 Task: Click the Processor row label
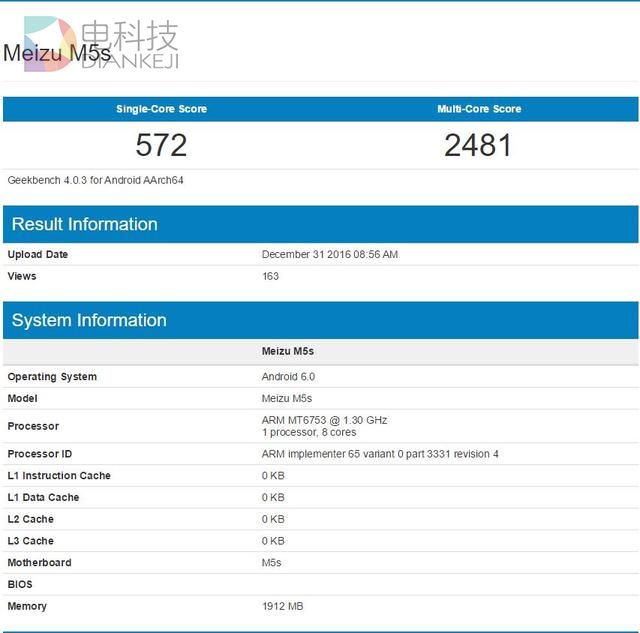(x=33, y=426)
